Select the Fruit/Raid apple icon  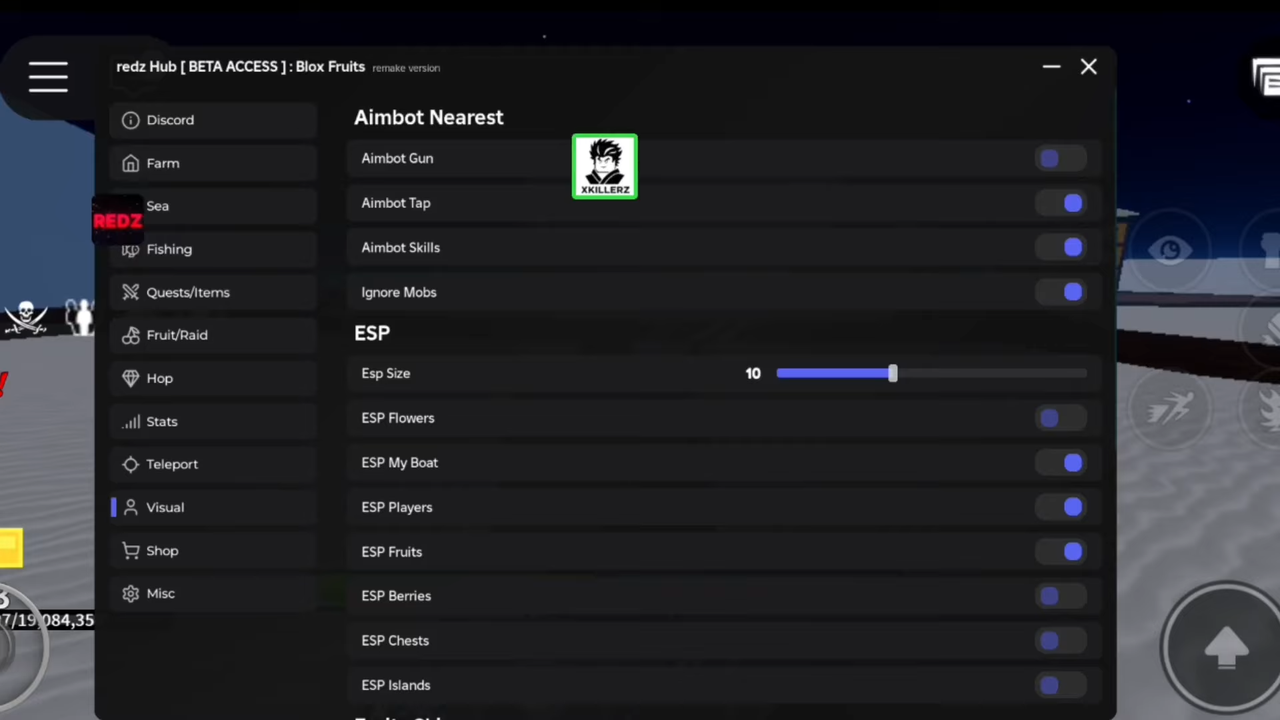tap(130, 335)
